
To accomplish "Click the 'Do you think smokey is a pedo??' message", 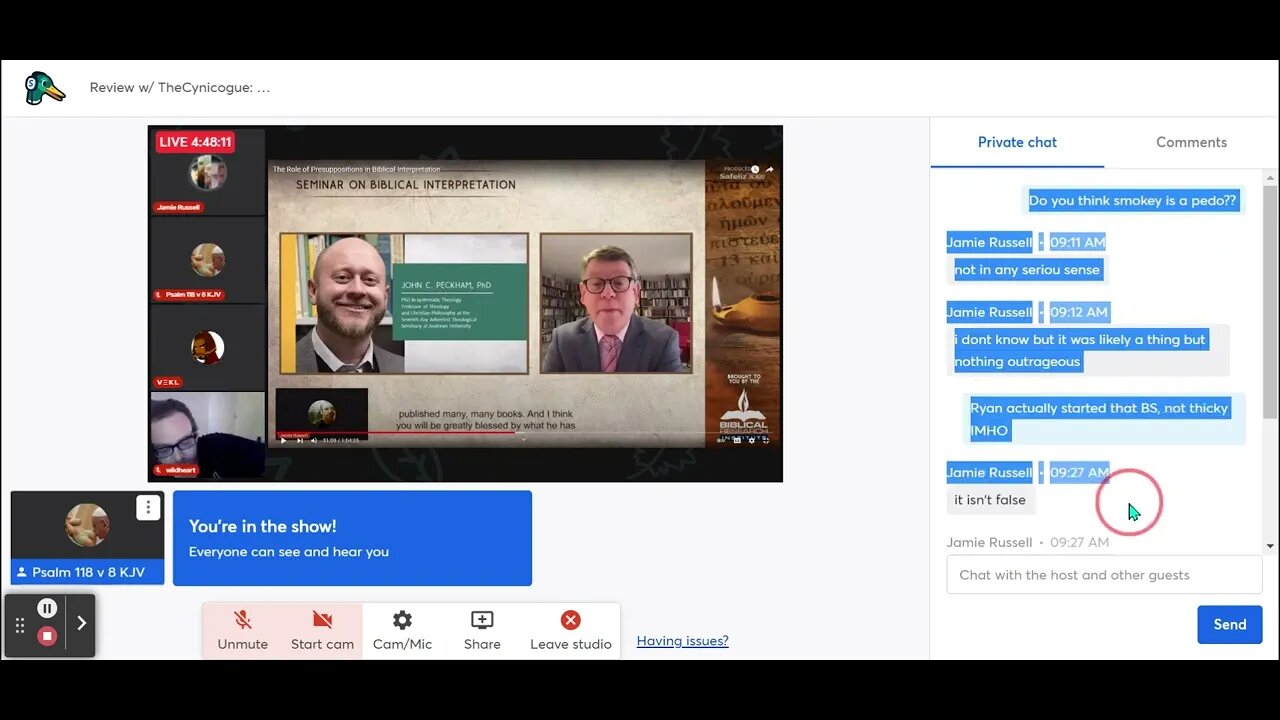I will point(1132,200).
